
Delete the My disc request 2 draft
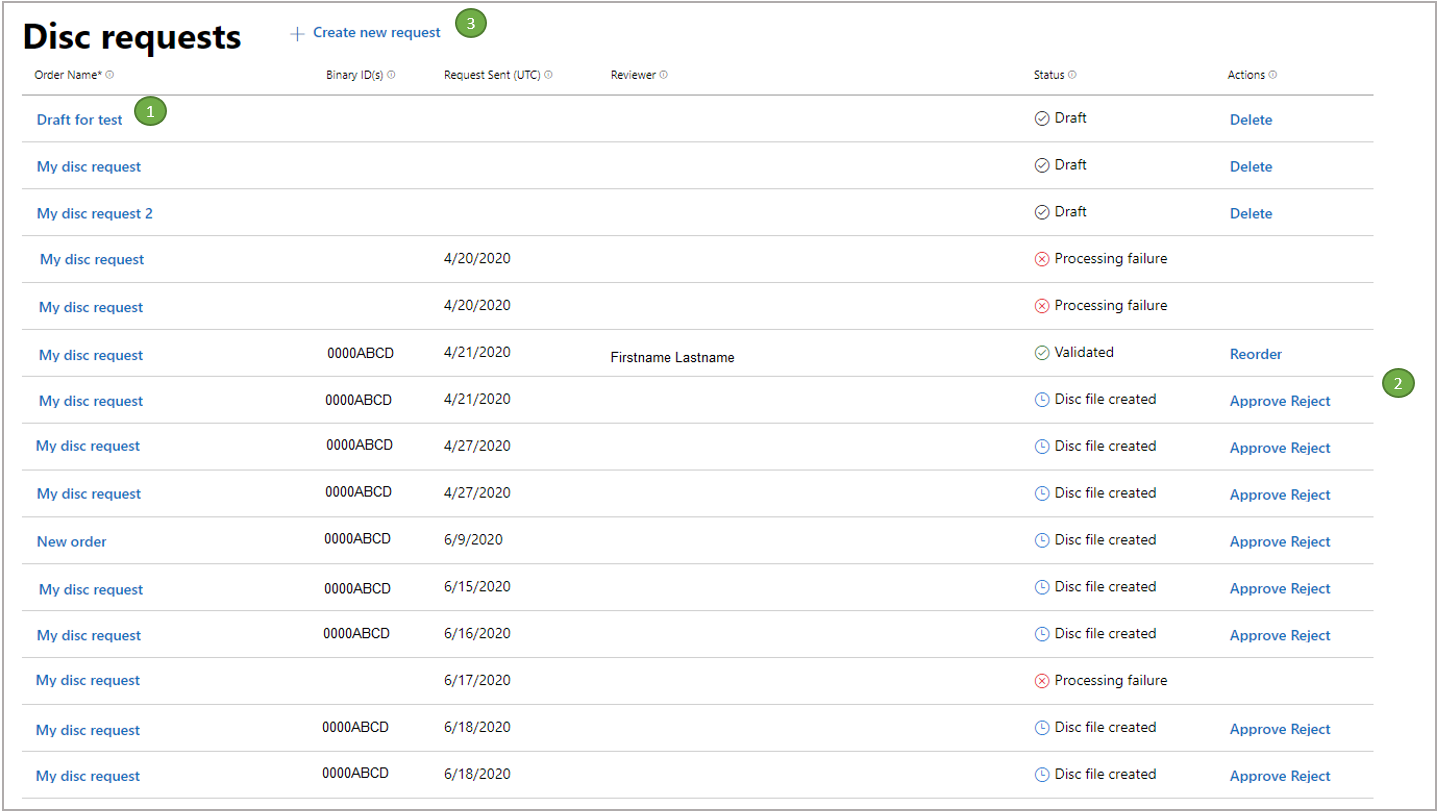point(1251,213)
